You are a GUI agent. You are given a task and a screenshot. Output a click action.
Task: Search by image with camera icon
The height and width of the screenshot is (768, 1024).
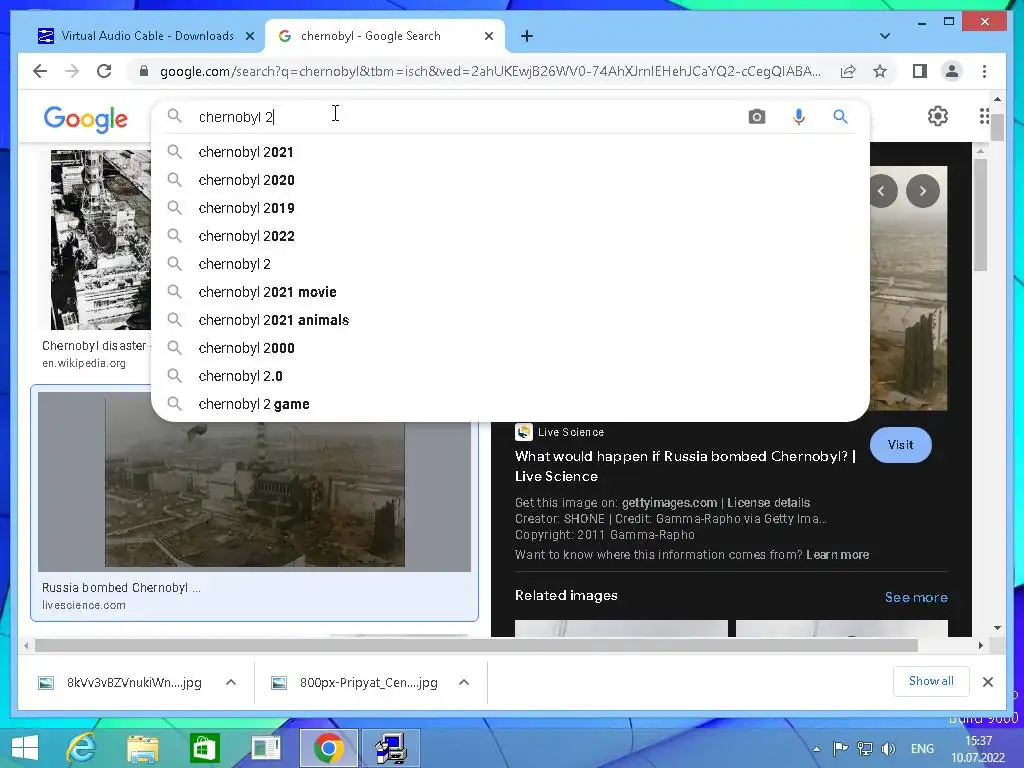click(756, 117)
